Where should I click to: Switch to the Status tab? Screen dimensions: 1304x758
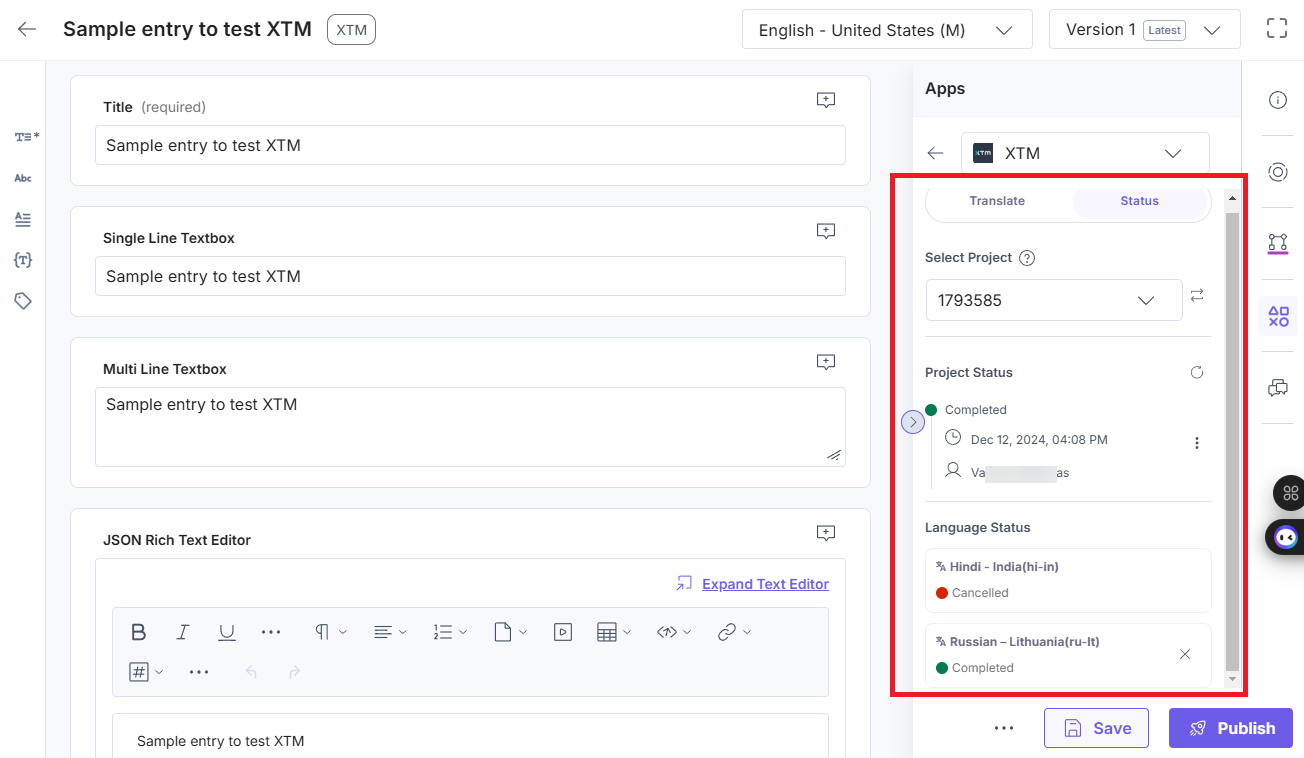[x=1139, y=201]
